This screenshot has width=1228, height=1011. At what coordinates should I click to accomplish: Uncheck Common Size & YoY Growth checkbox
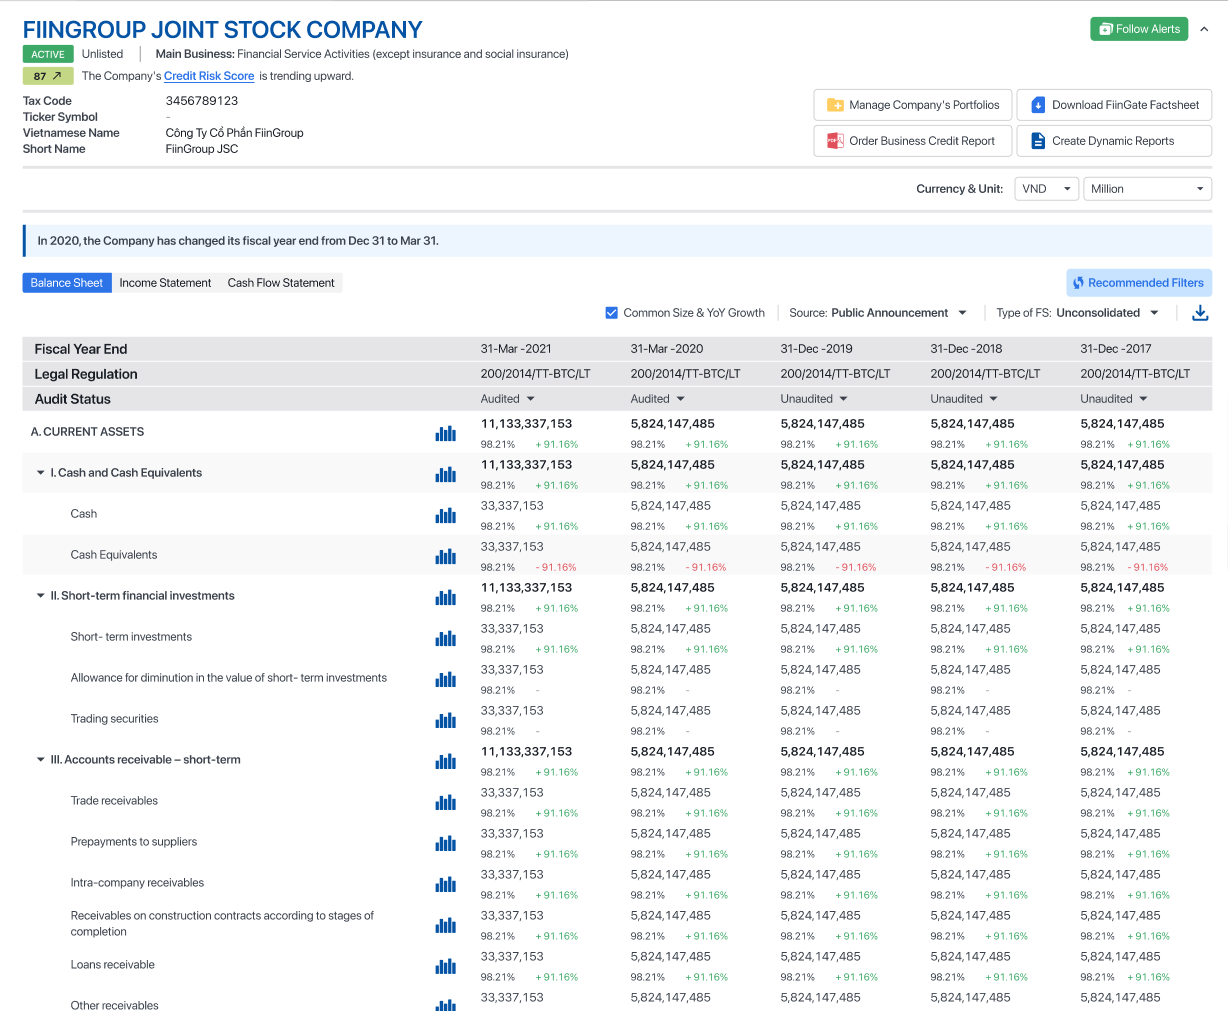(x=612, y=313)
